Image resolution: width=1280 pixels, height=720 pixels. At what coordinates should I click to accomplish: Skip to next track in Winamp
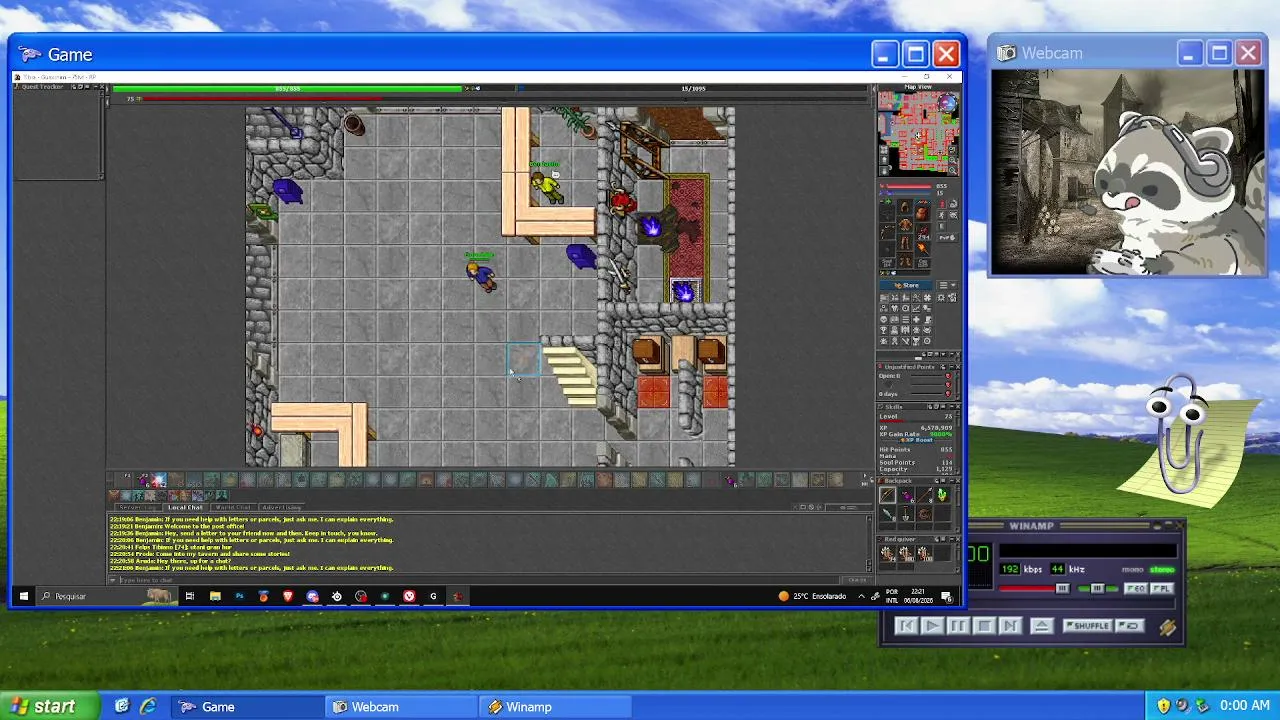point(1009,626)
